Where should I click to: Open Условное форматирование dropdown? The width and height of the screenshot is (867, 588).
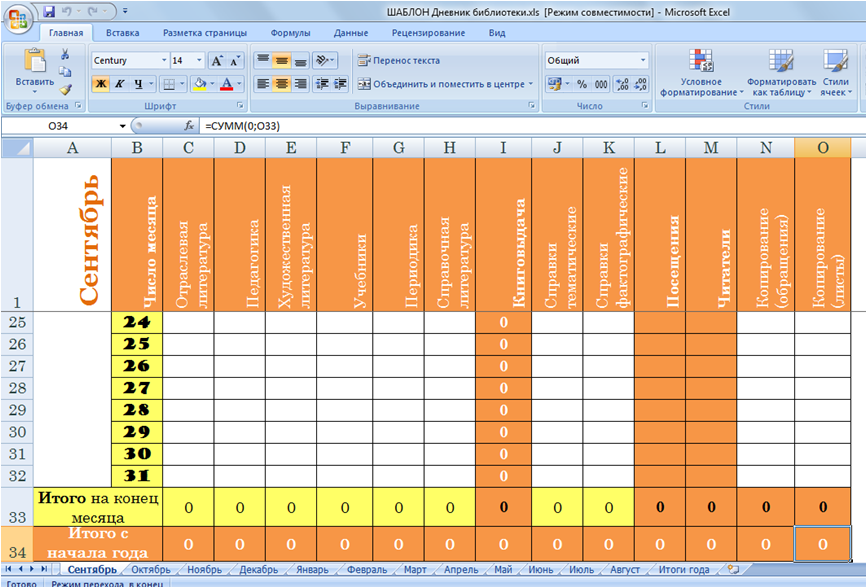tap(702, 72)
